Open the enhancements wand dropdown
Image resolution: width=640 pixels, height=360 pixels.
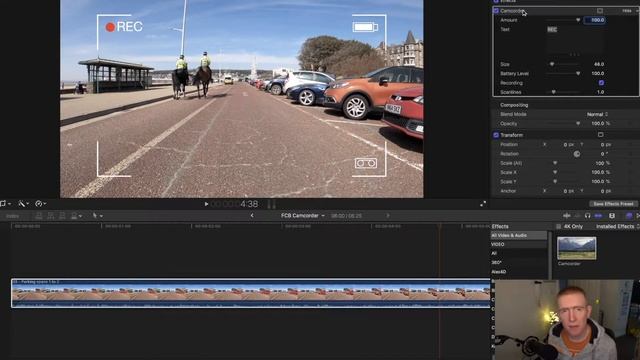point(23,204)
